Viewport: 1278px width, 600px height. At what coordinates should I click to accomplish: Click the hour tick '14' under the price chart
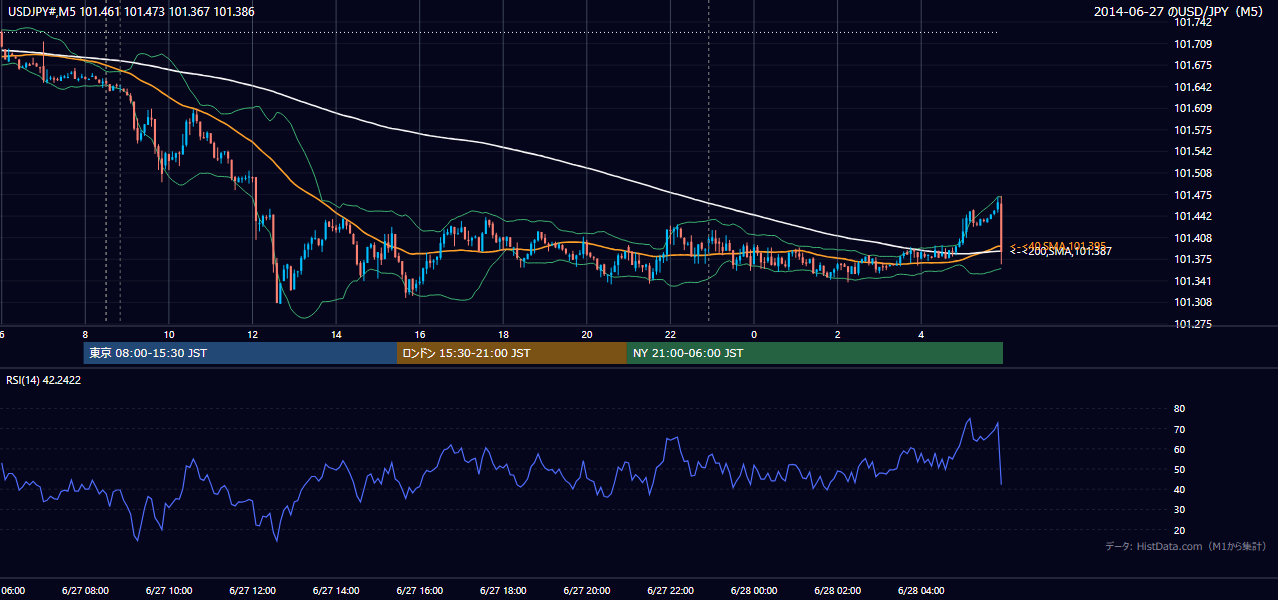pyautogui.click(x=337, y=334)
